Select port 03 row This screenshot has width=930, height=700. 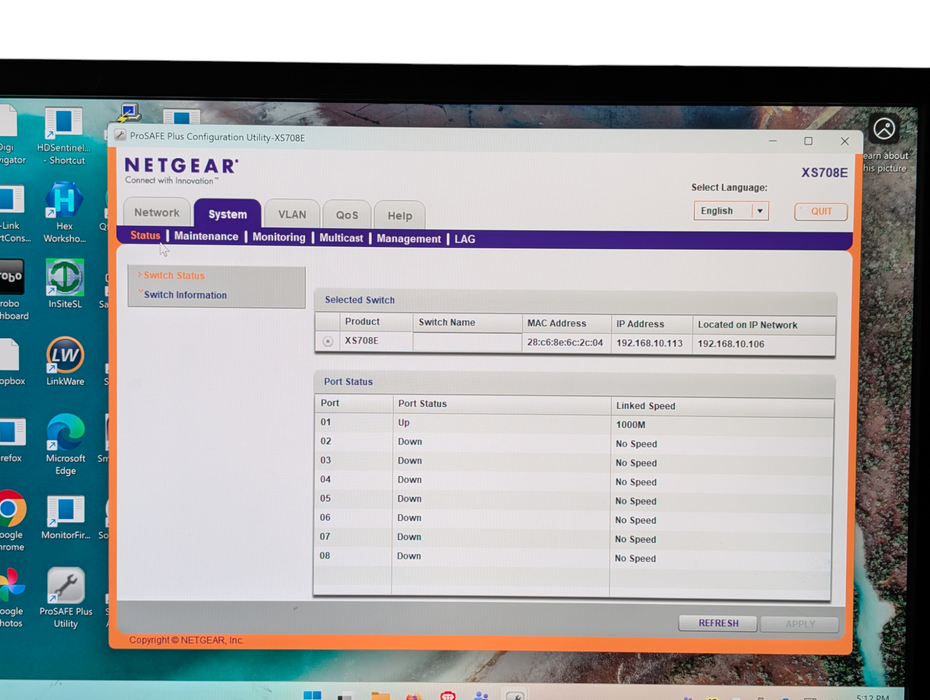(x=574, y=462)
